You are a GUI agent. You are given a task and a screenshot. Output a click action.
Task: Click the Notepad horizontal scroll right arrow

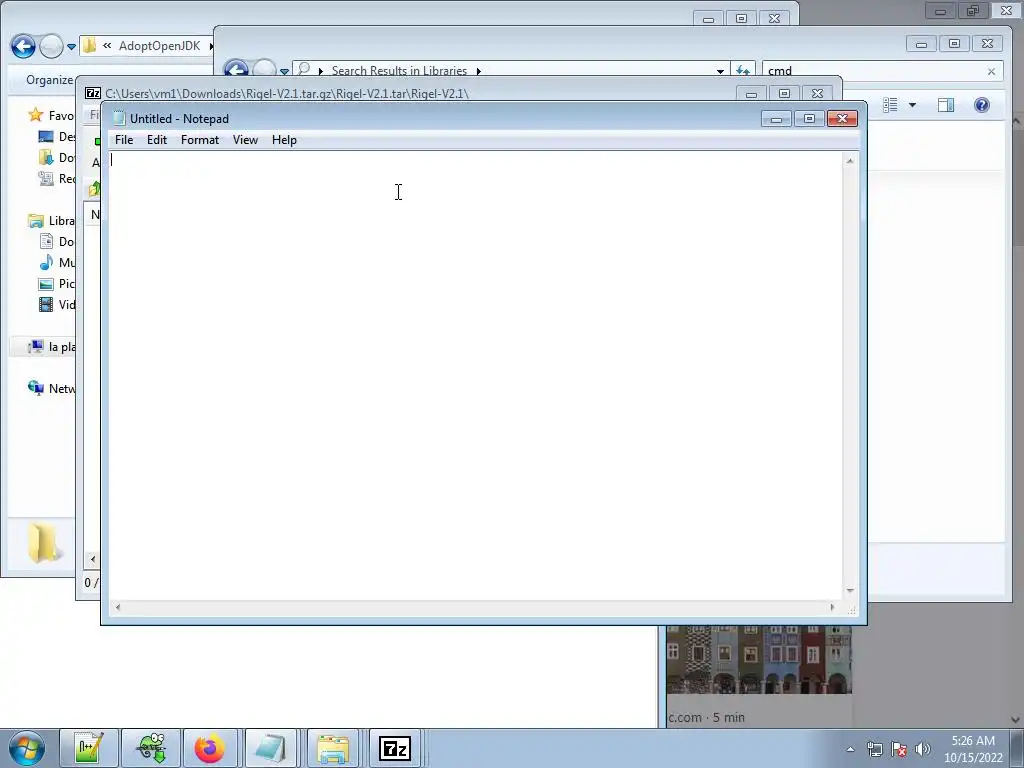tap(832, 607)
